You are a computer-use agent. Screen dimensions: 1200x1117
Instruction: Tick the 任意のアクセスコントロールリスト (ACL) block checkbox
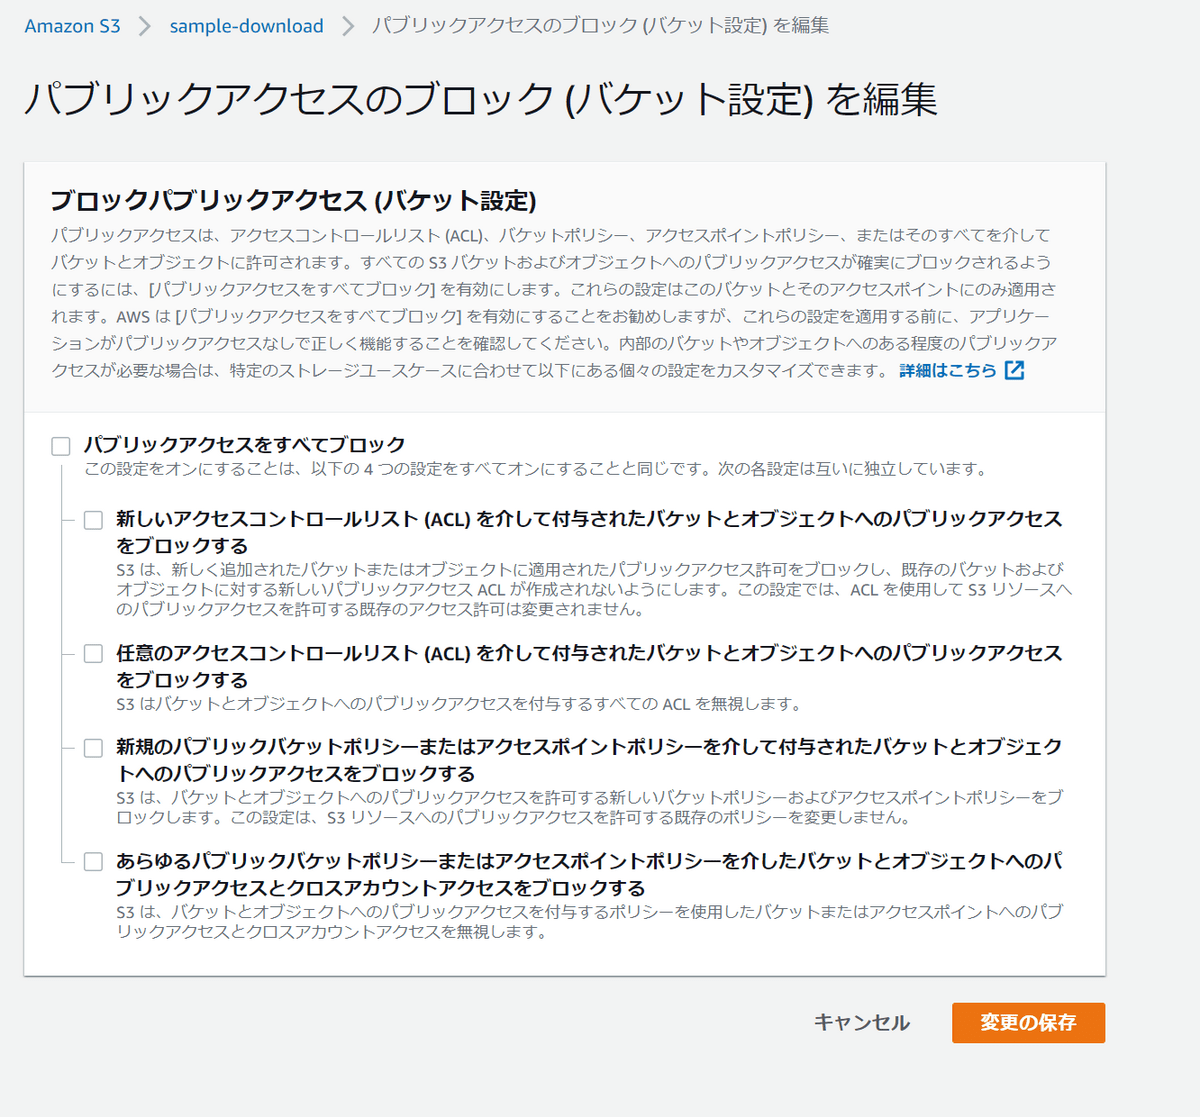click(x=93, y=654)
